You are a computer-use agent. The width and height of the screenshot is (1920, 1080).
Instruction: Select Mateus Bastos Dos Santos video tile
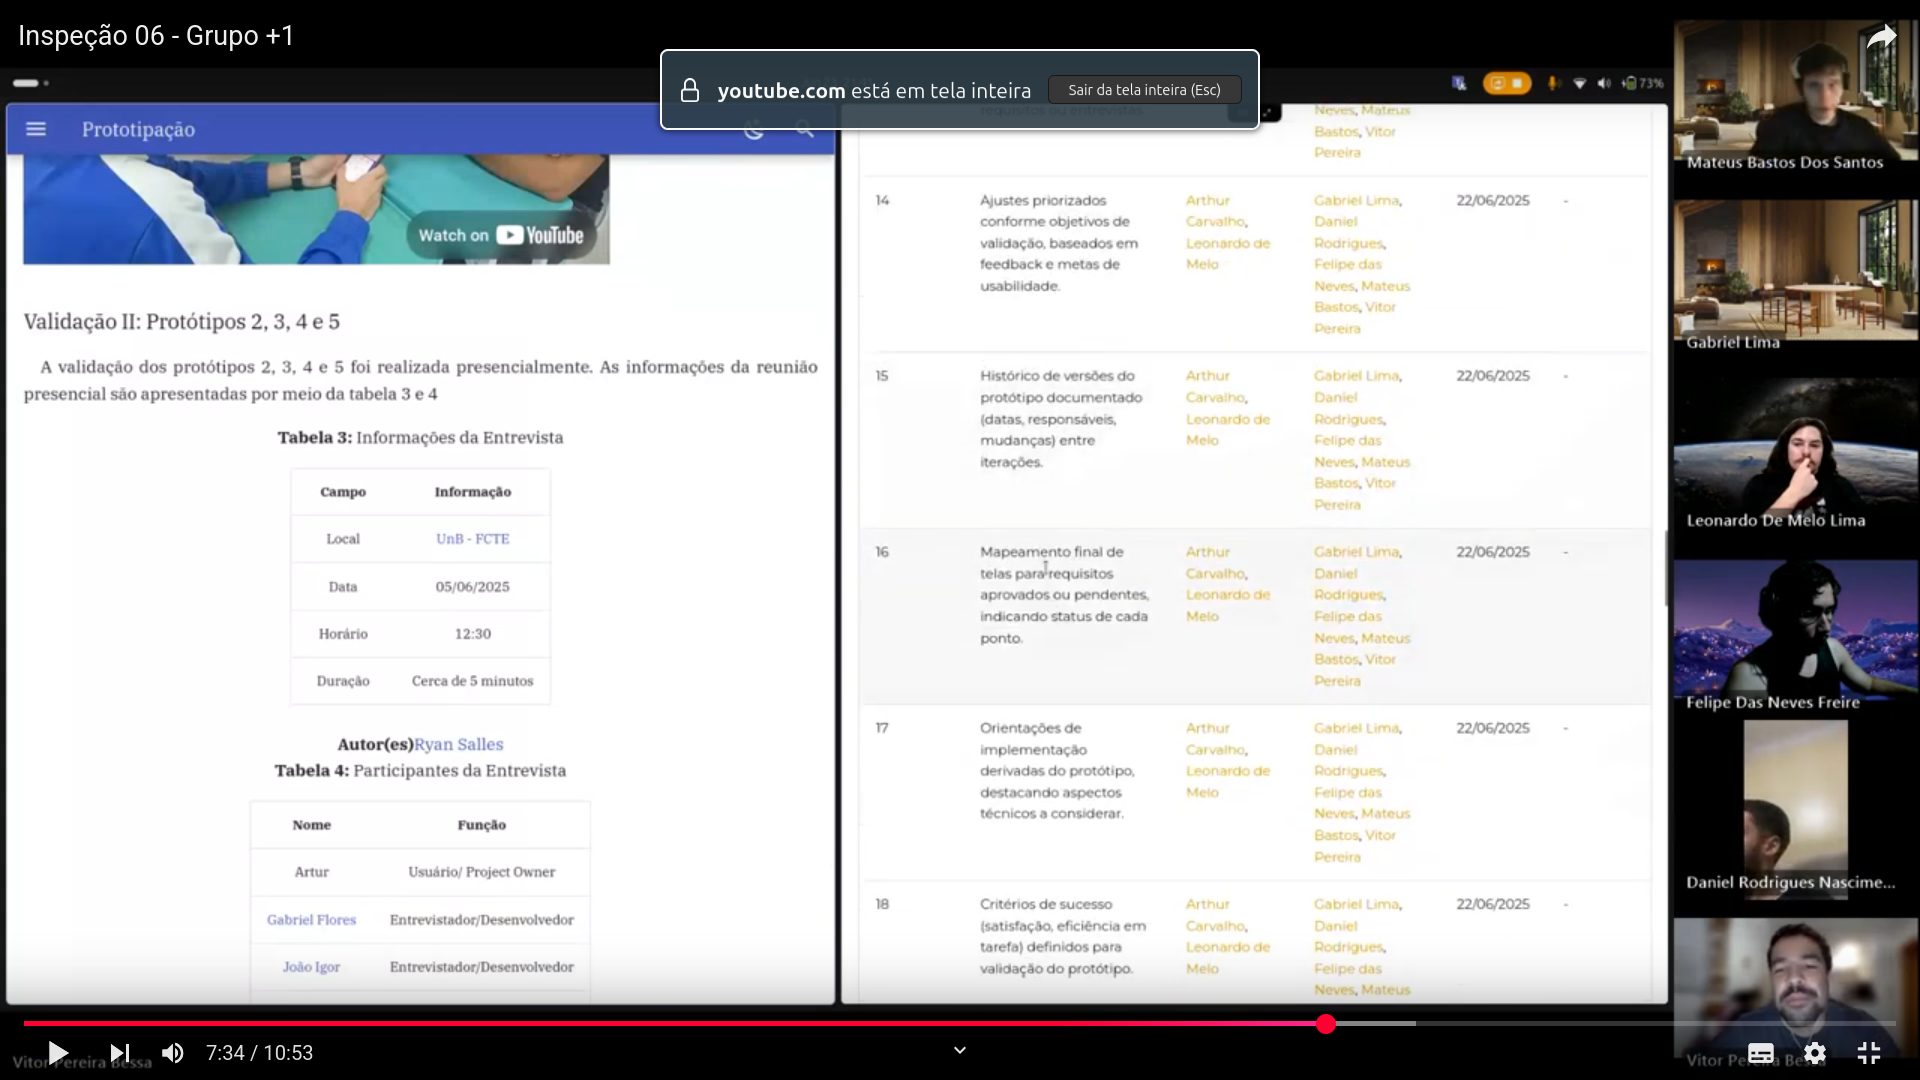pos(1796,97)
